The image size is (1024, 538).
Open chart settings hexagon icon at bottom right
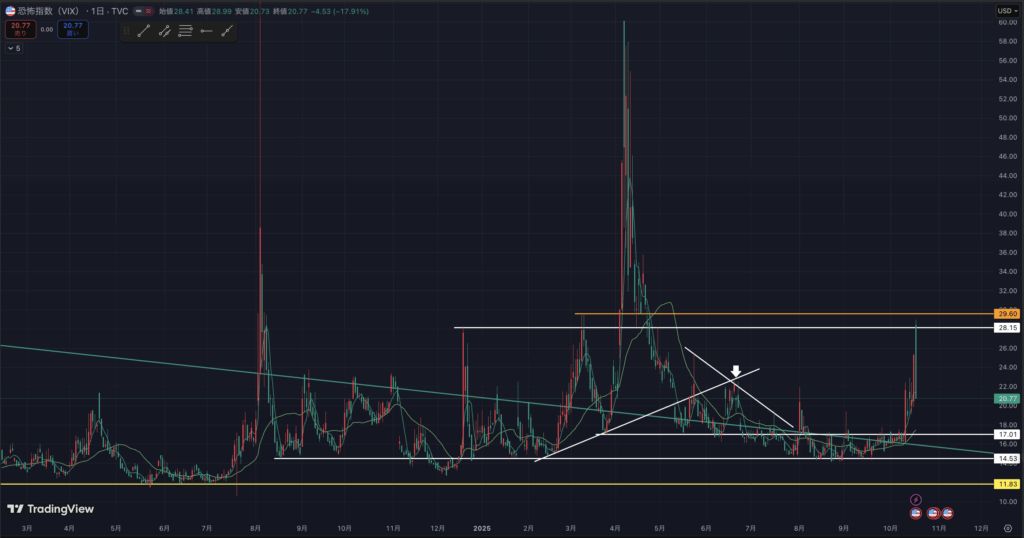click(x=1007, y=528)
